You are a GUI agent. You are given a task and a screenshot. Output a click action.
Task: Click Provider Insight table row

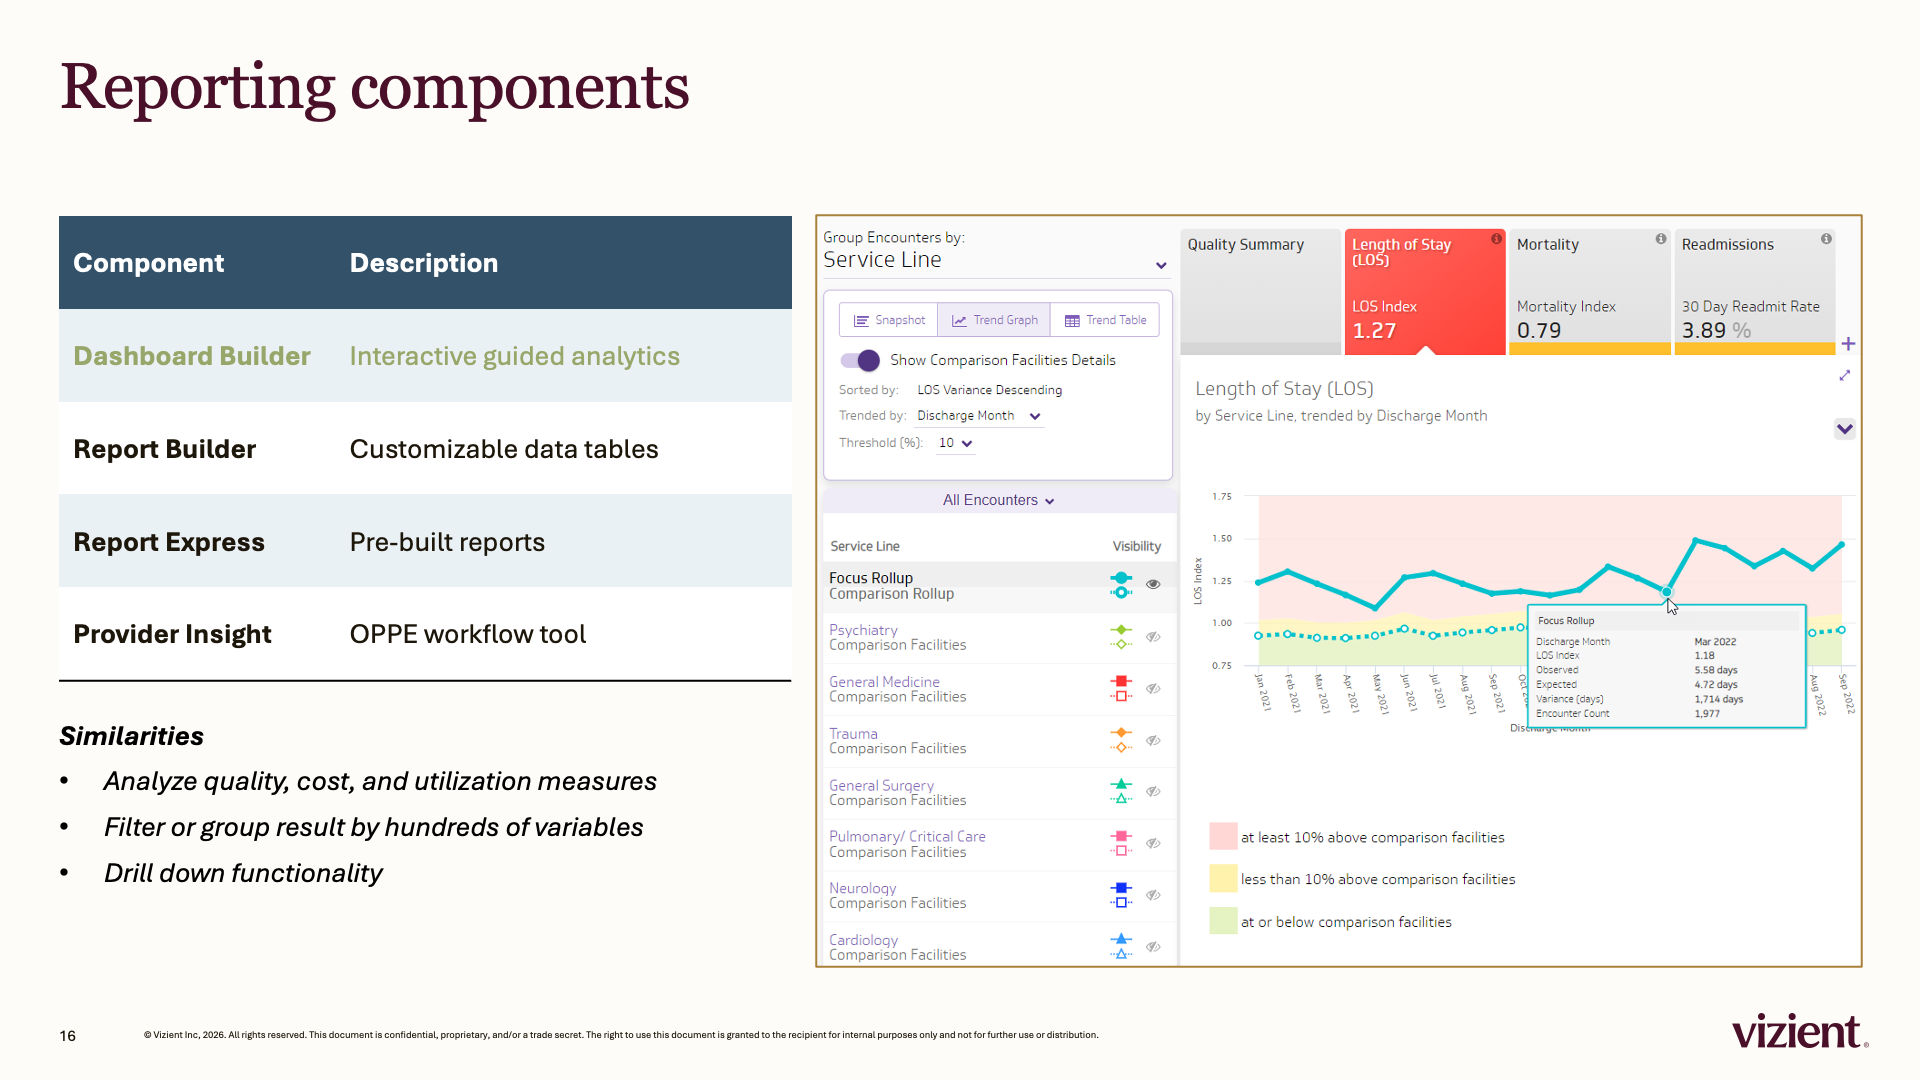(425, 634)
